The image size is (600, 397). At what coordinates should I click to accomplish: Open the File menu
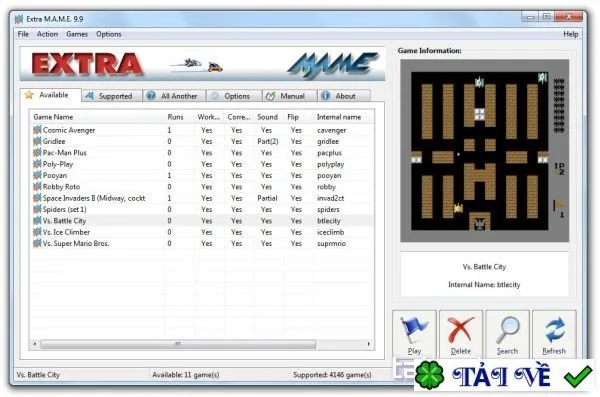(x=23, y=34)
